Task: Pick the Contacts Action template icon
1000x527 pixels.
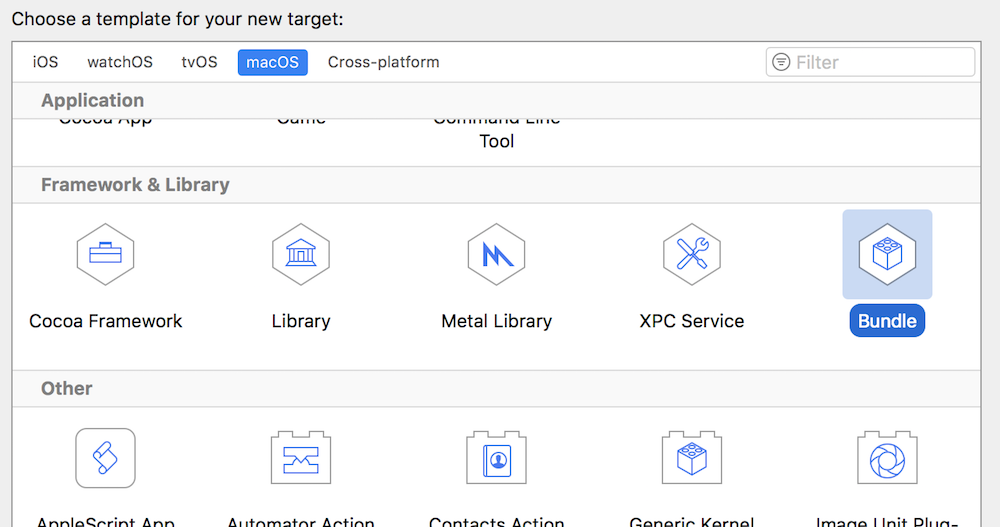Action: tap(496, 458)
